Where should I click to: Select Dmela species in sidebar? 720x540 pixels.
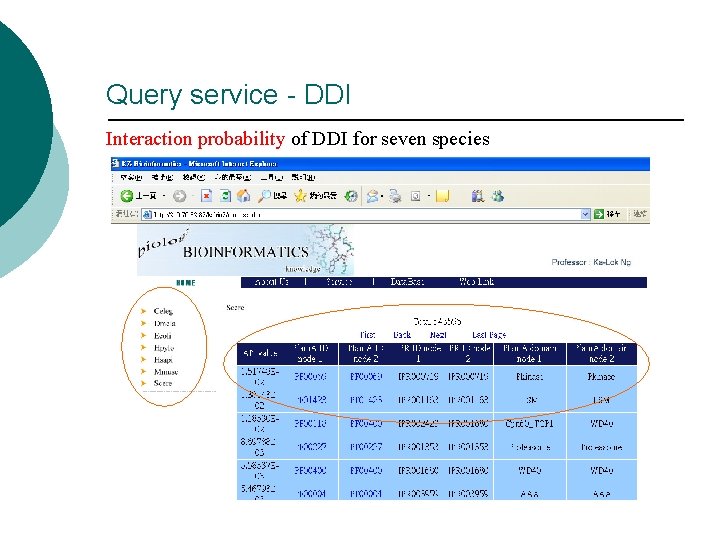coord(164,323)
